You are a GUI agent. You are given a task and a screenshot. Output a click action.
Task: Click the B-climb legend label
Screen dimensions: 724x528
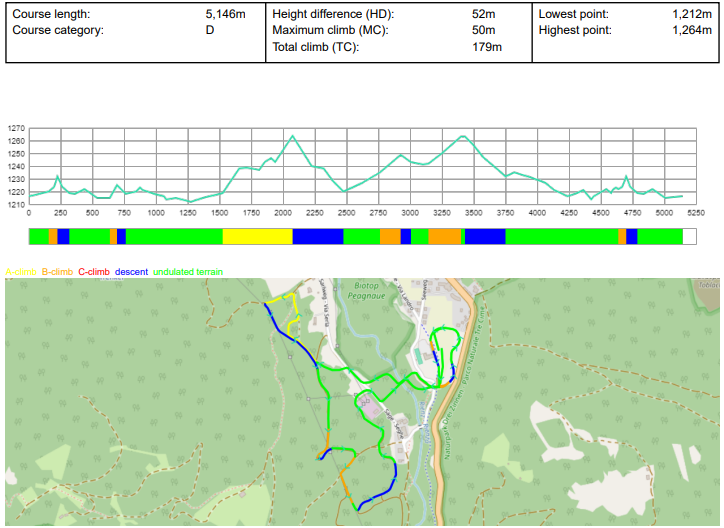pyautogui.click(x=57, y=272)
